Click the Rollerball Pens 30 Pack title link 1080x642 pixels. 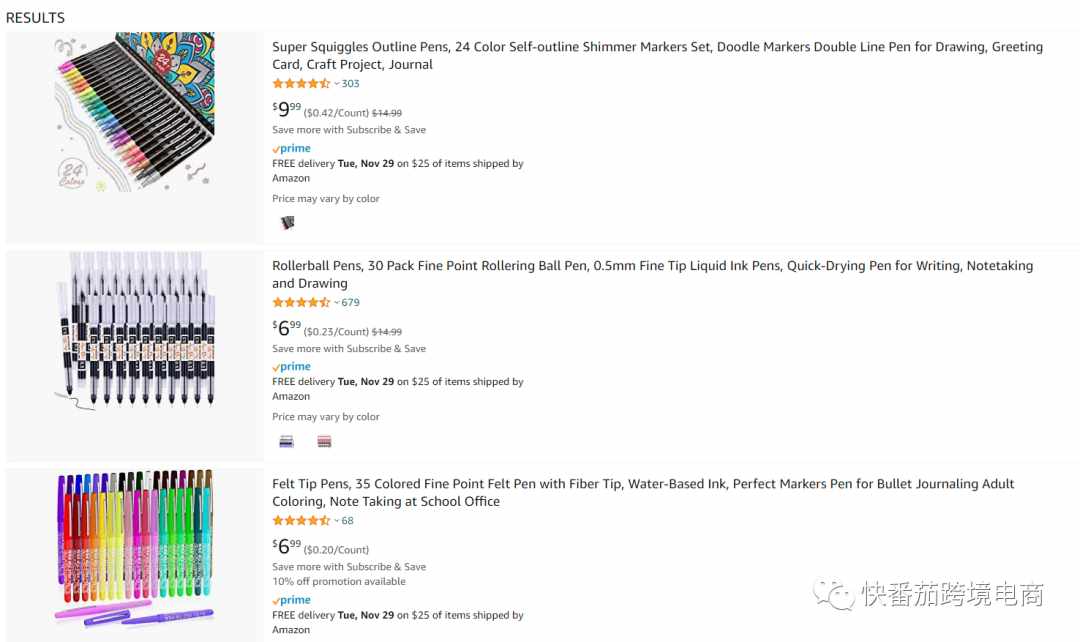[x=652, y=274]
